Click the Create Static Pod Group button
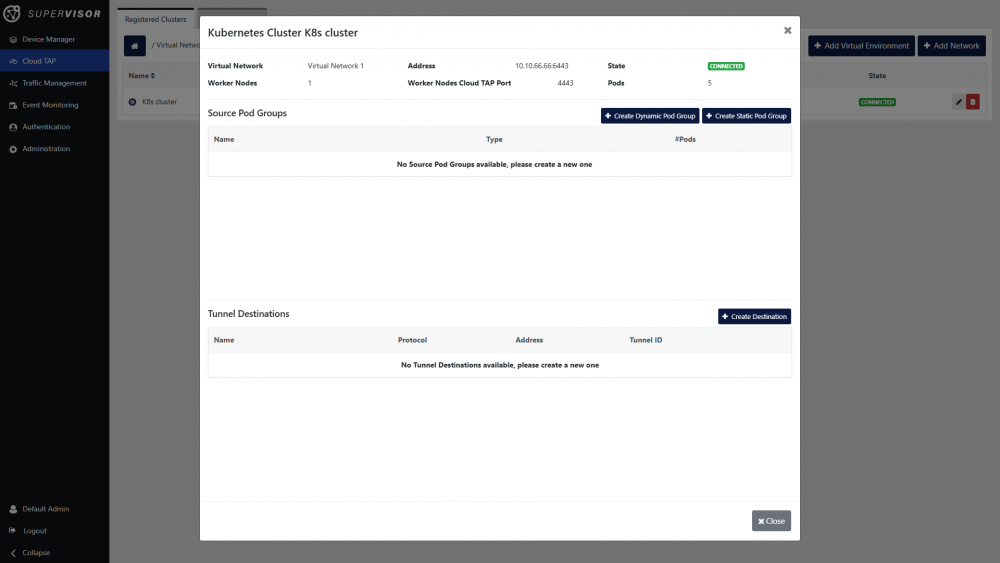Image resolution: width=1000 pixels, height=563 pixels. (746, 116)
